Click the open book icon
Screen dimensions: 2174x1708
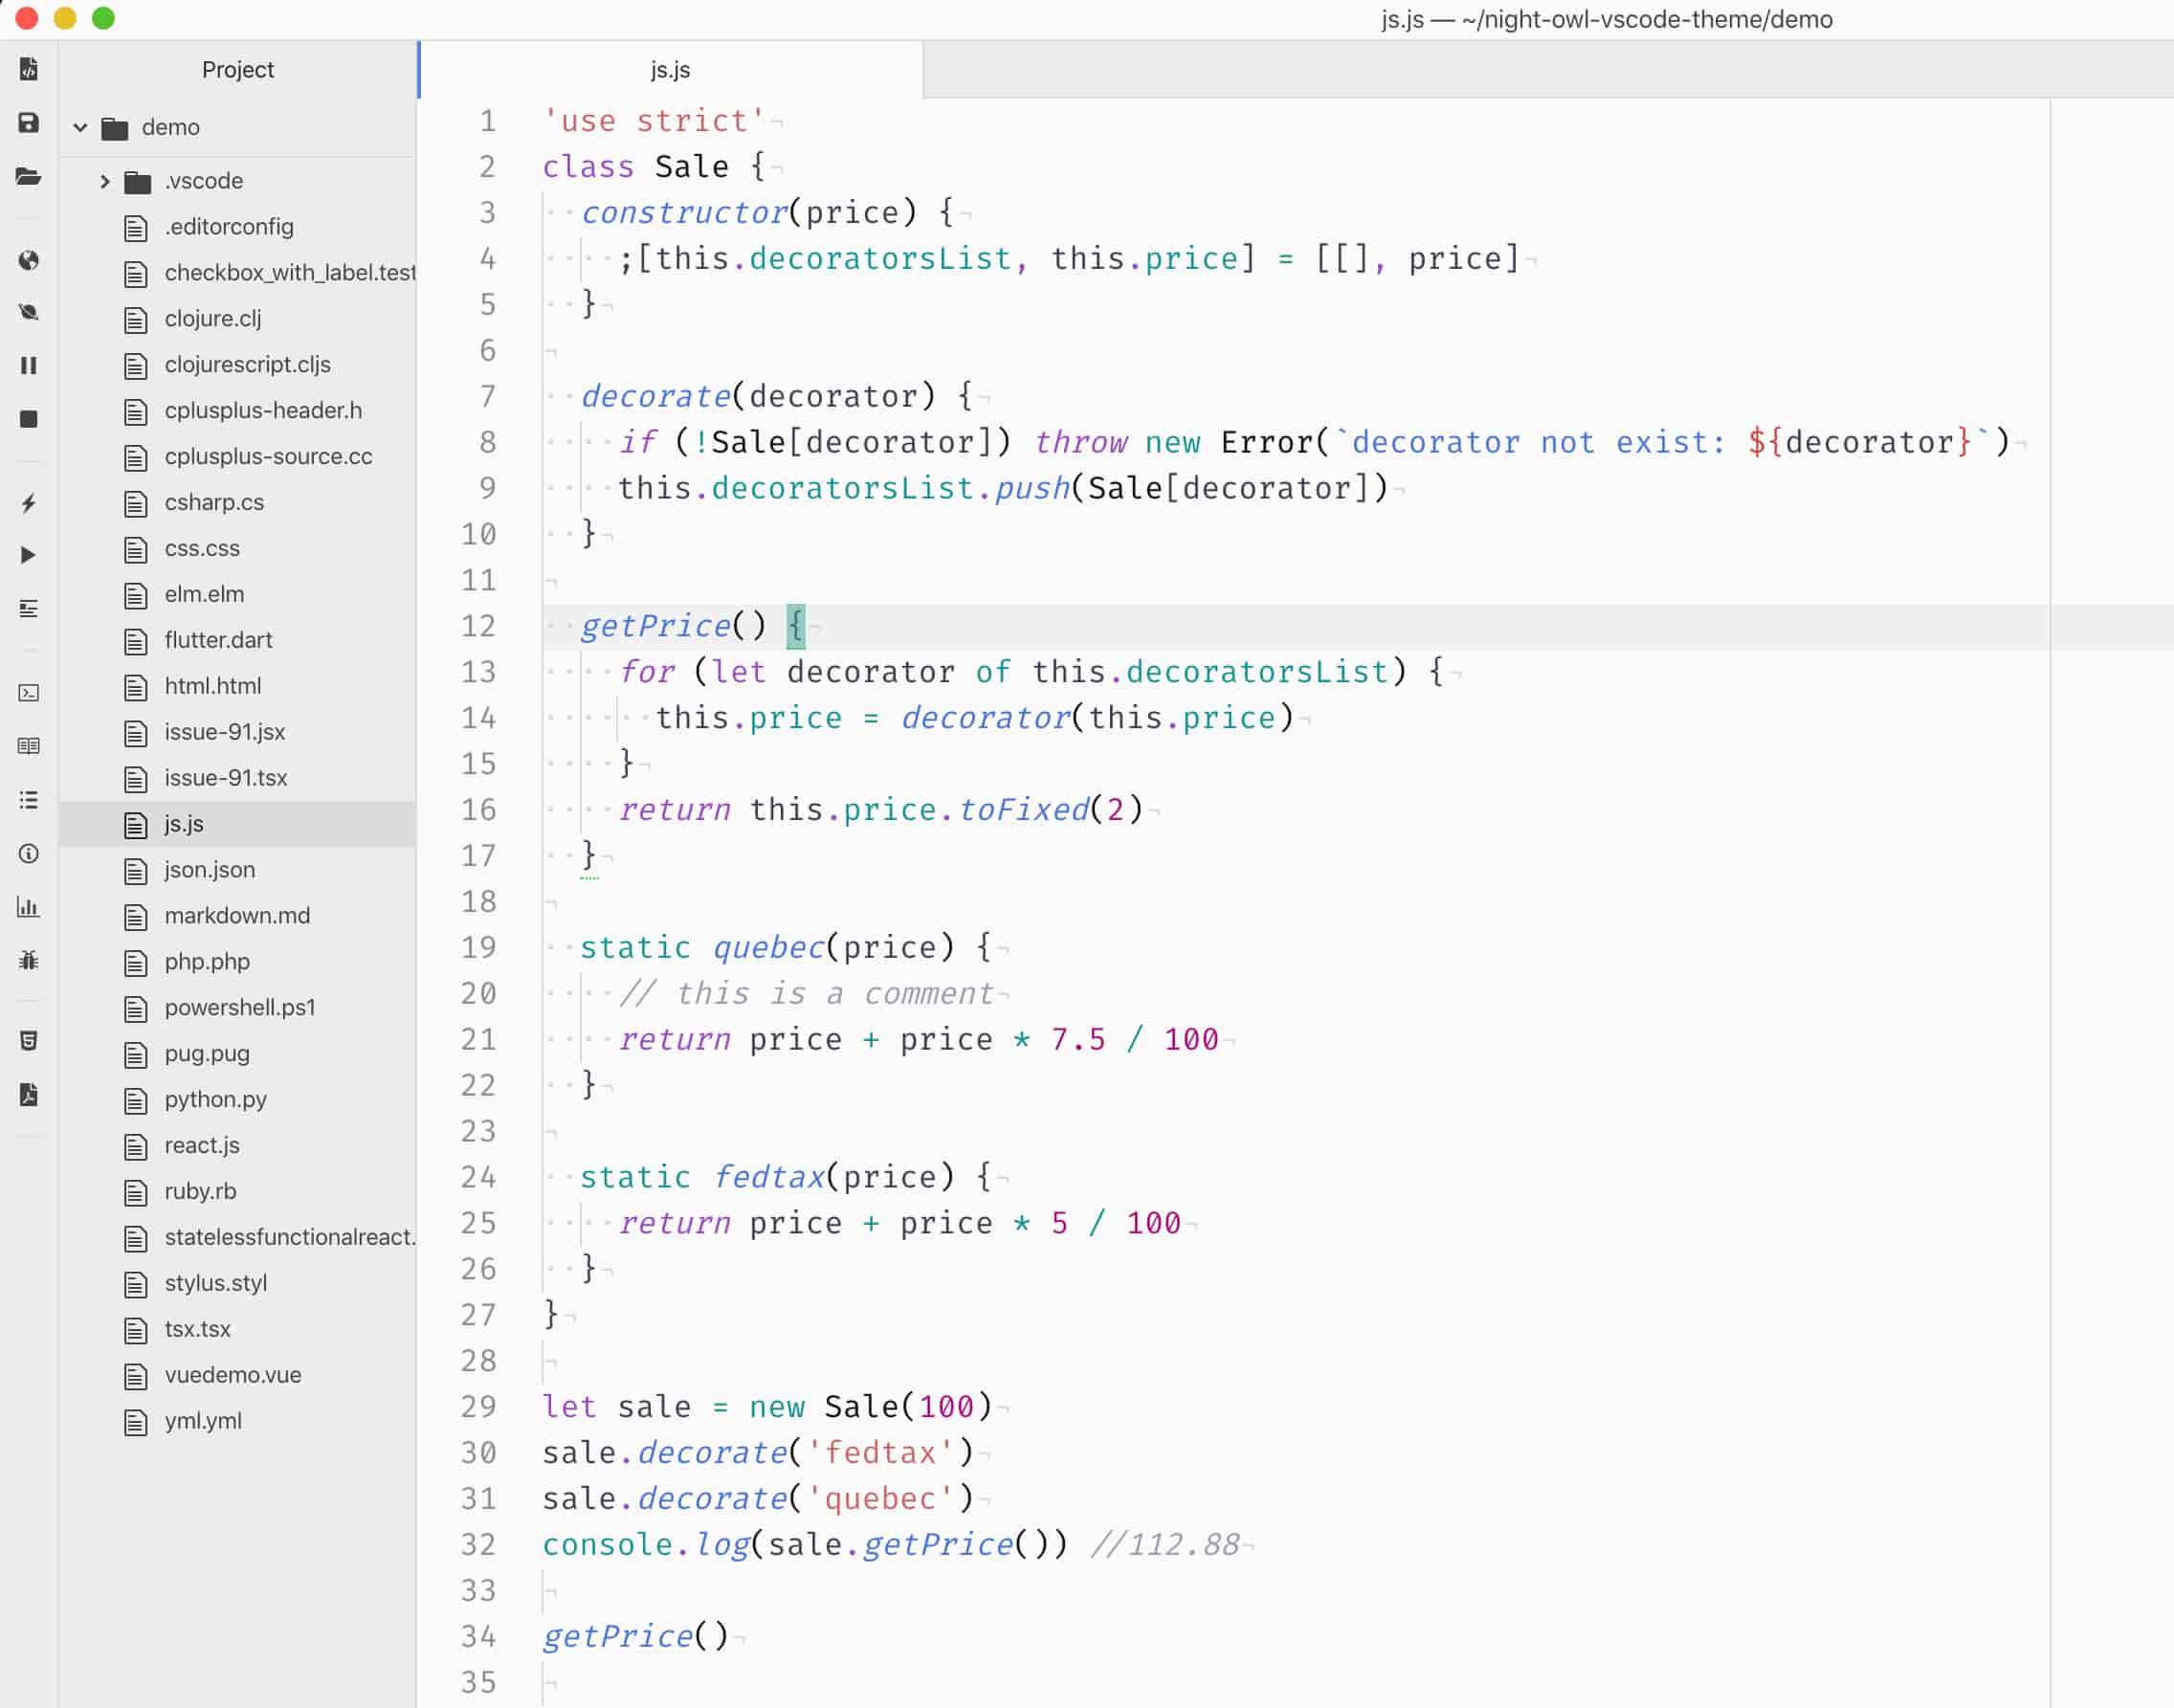[28, 745]
